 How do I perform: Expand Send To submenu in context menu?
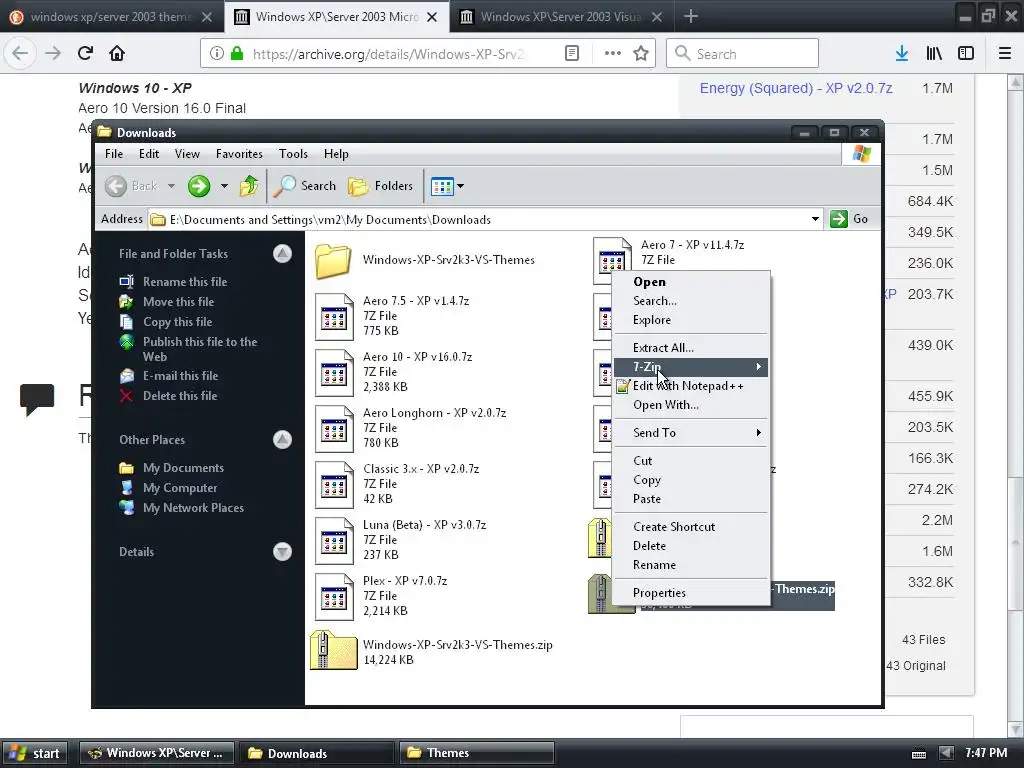(x=691, y=433)
